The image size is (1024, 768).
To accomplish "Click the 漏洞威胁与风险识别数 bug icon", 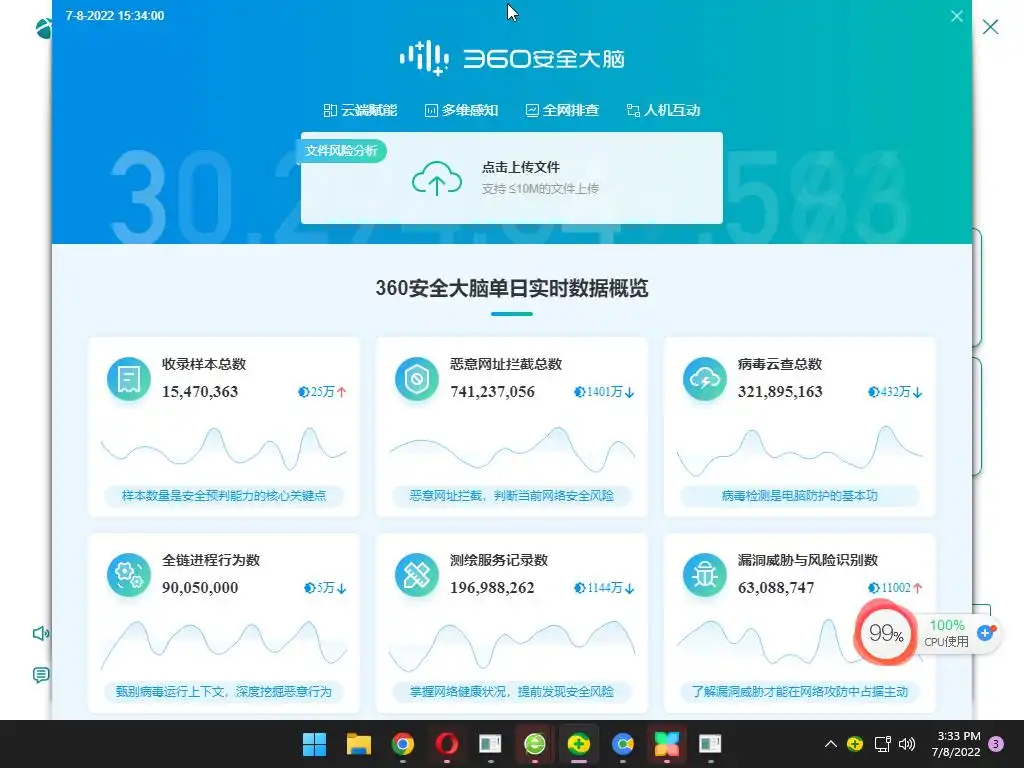I will pyautogui.click(x=705, y=575).
